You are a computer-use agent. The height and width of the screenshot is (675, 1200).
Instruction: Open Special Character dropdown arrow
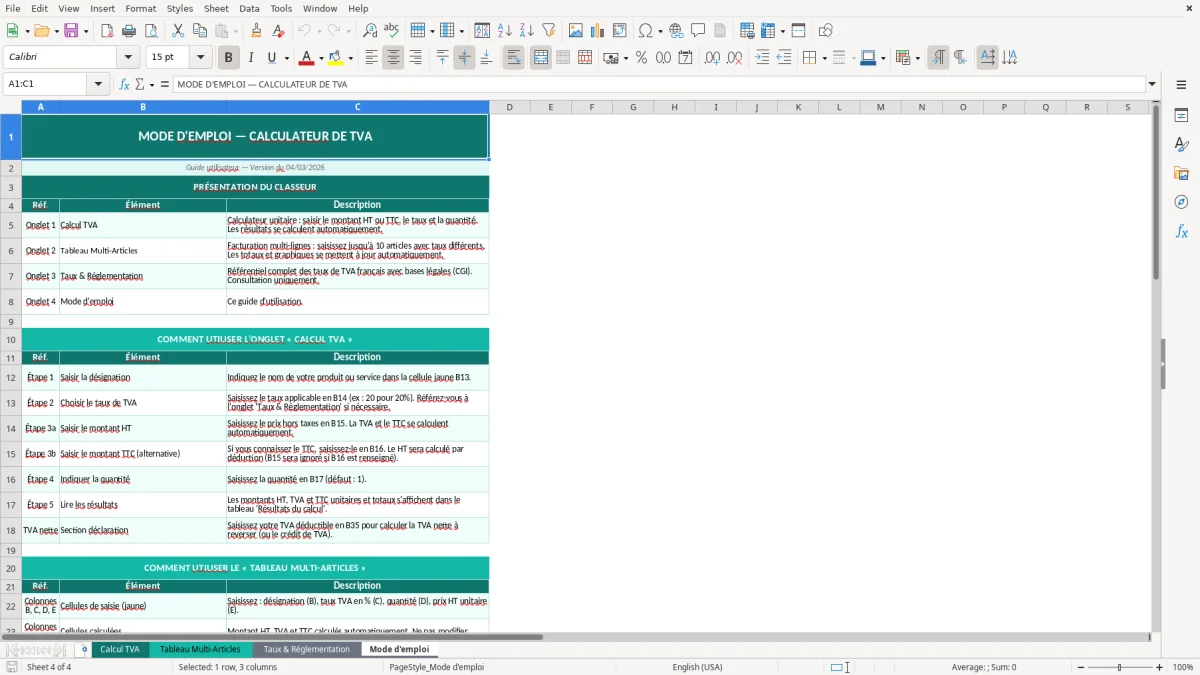coord(661,31)
